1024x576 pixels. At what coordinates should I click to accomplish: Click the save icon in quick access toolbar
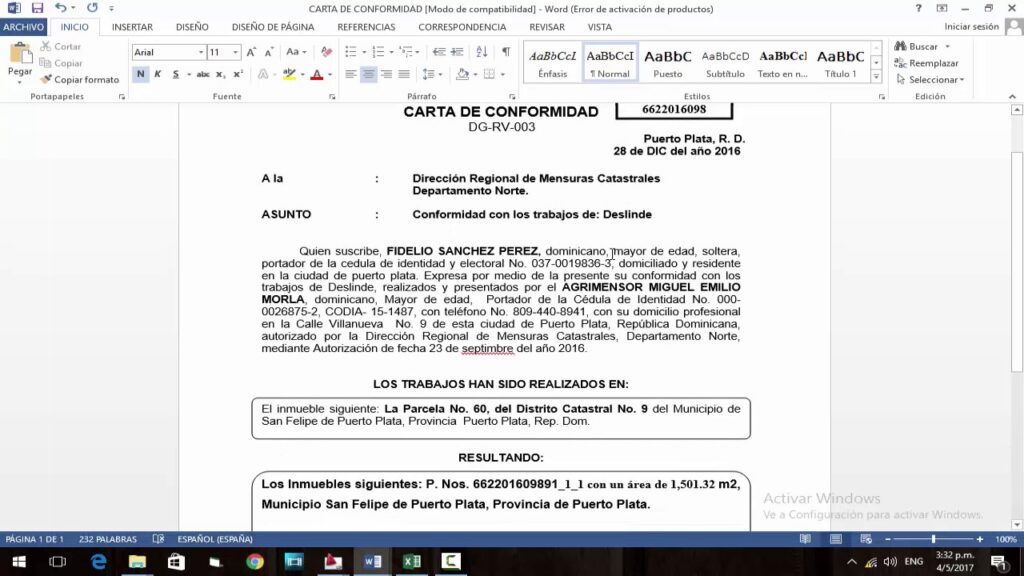pos(37,8)
